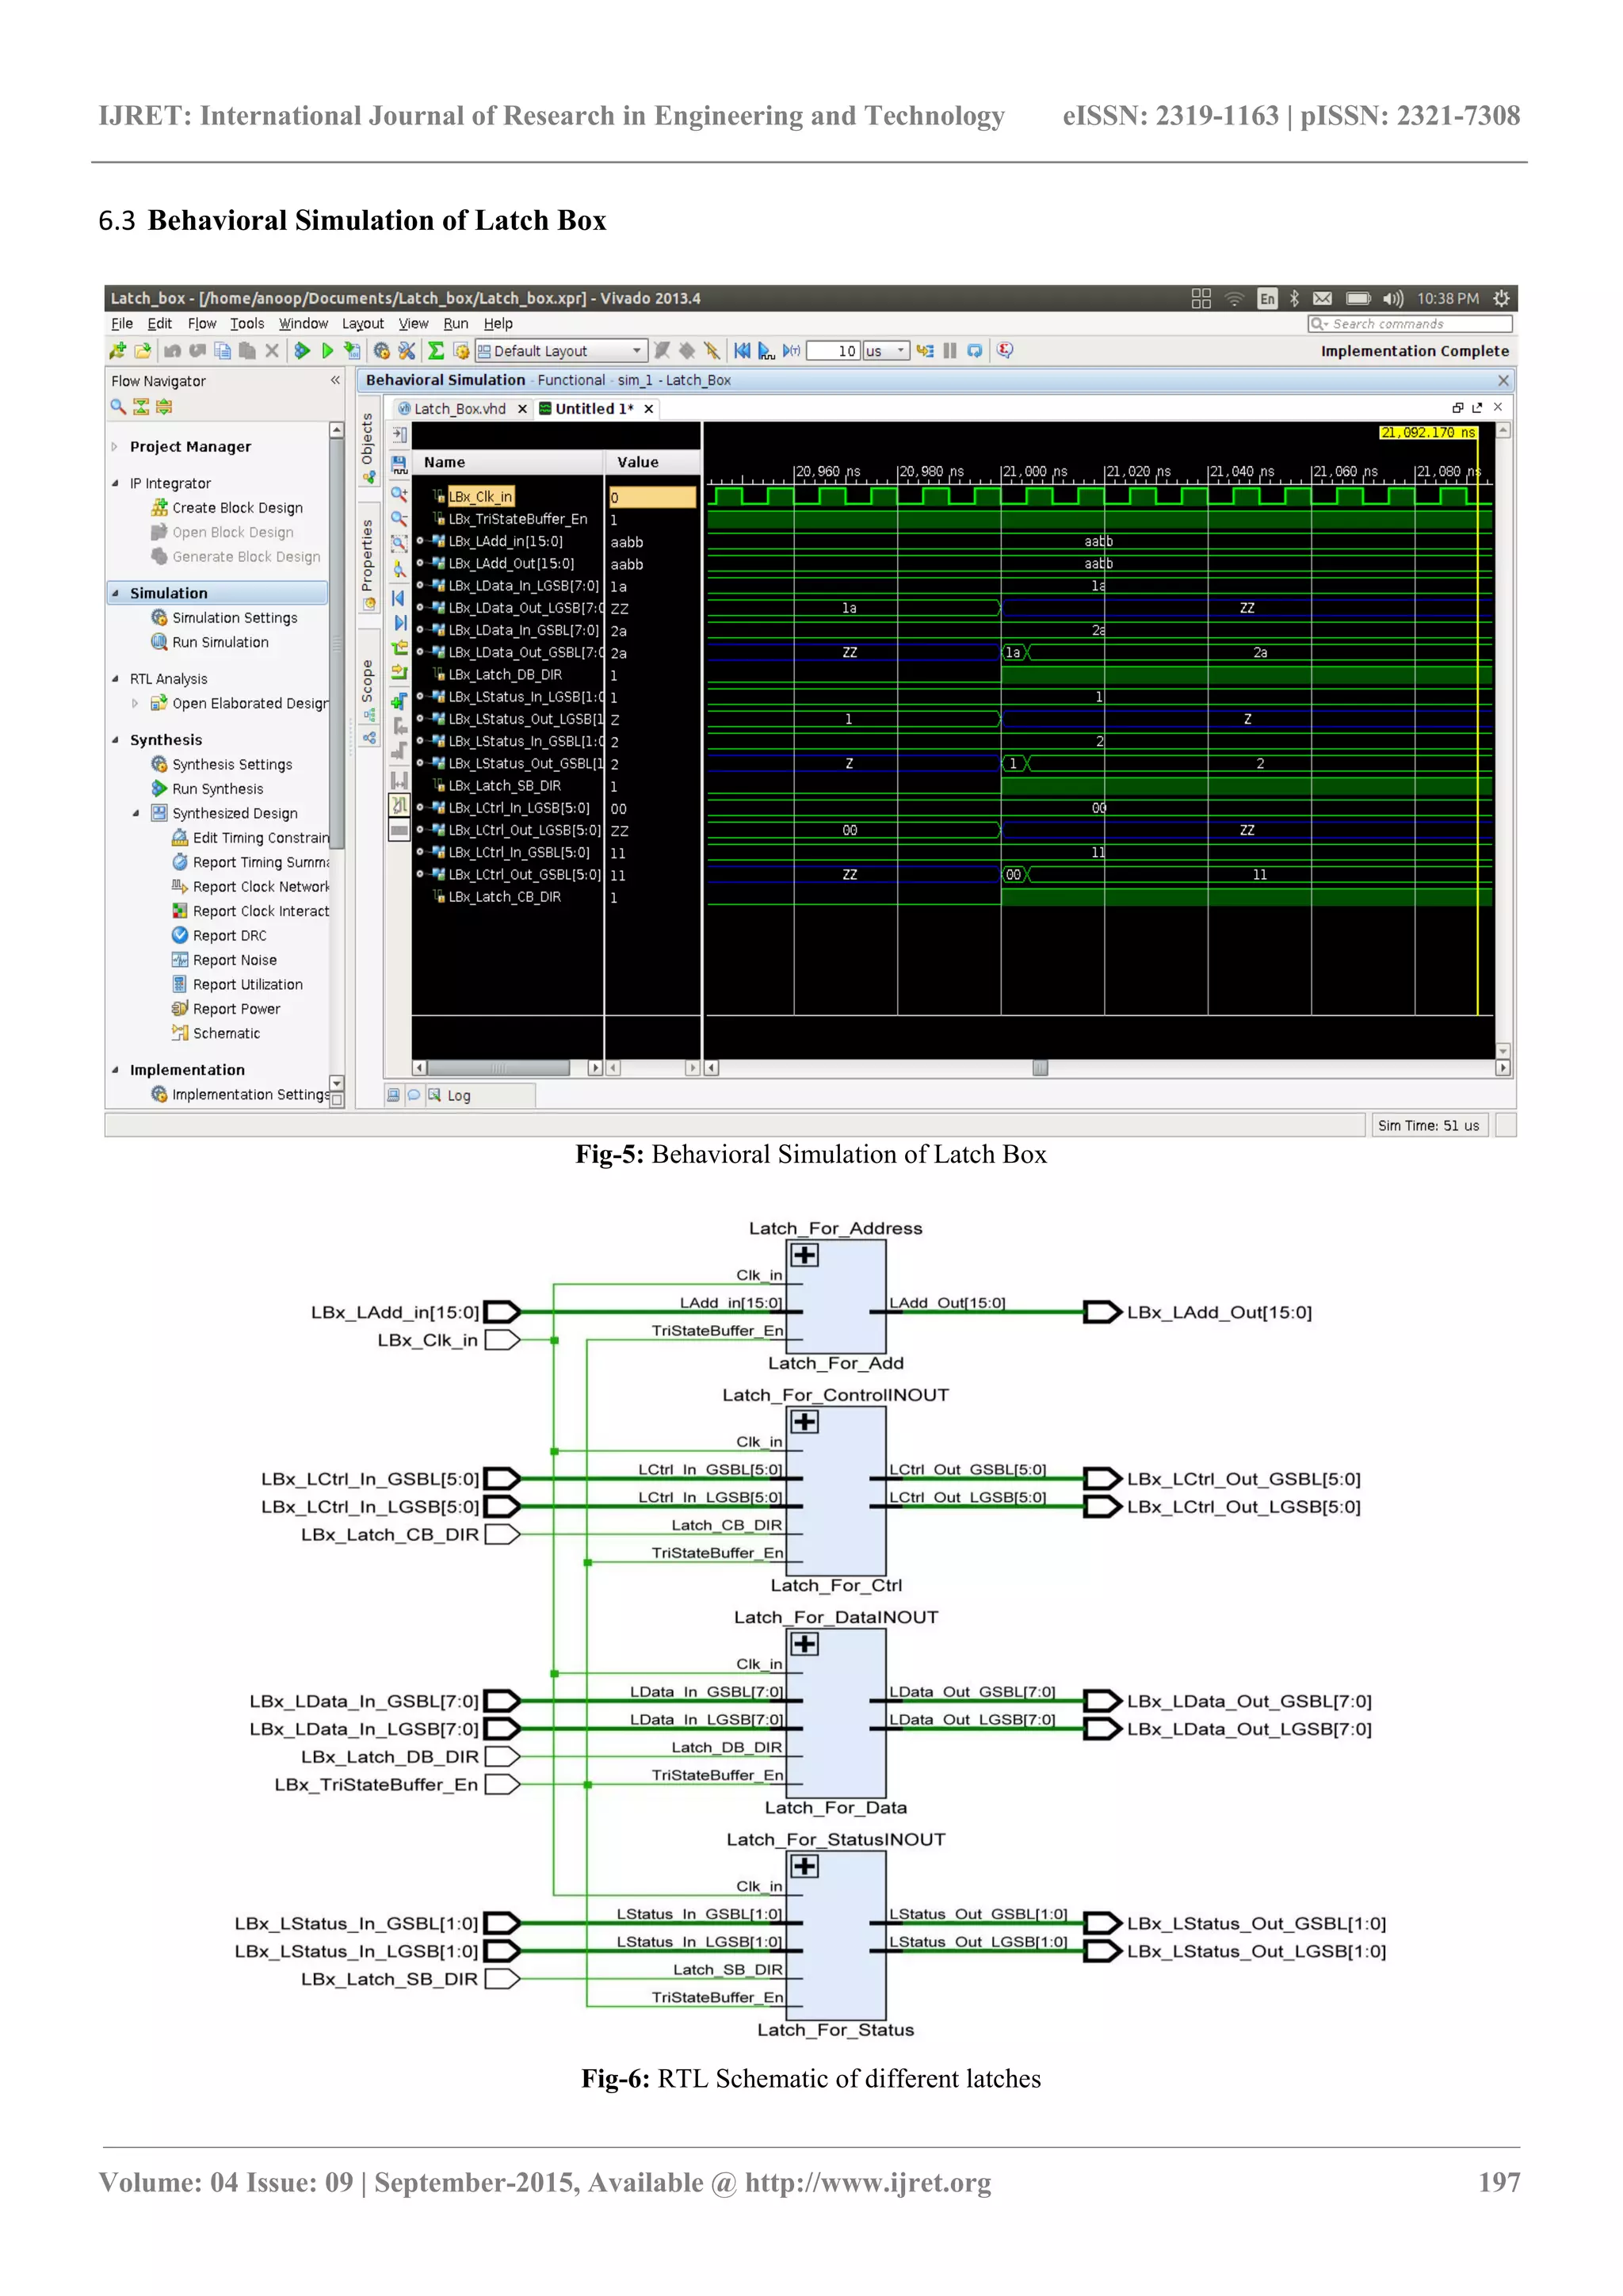The image size is (1623, 2296).
Task: Click the sigma icon in main toolbar
Action: pos(436,351)
